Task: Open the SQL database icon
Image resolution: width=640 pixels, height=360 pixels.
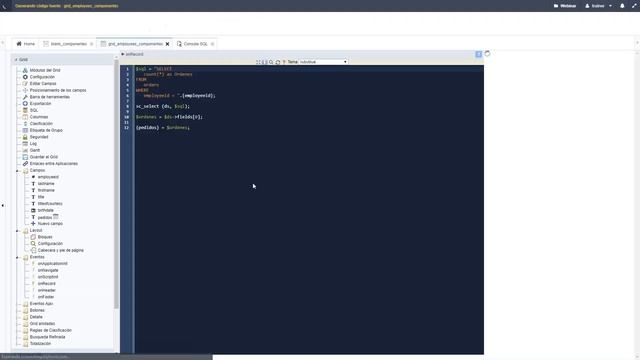Action: (25, 110)
